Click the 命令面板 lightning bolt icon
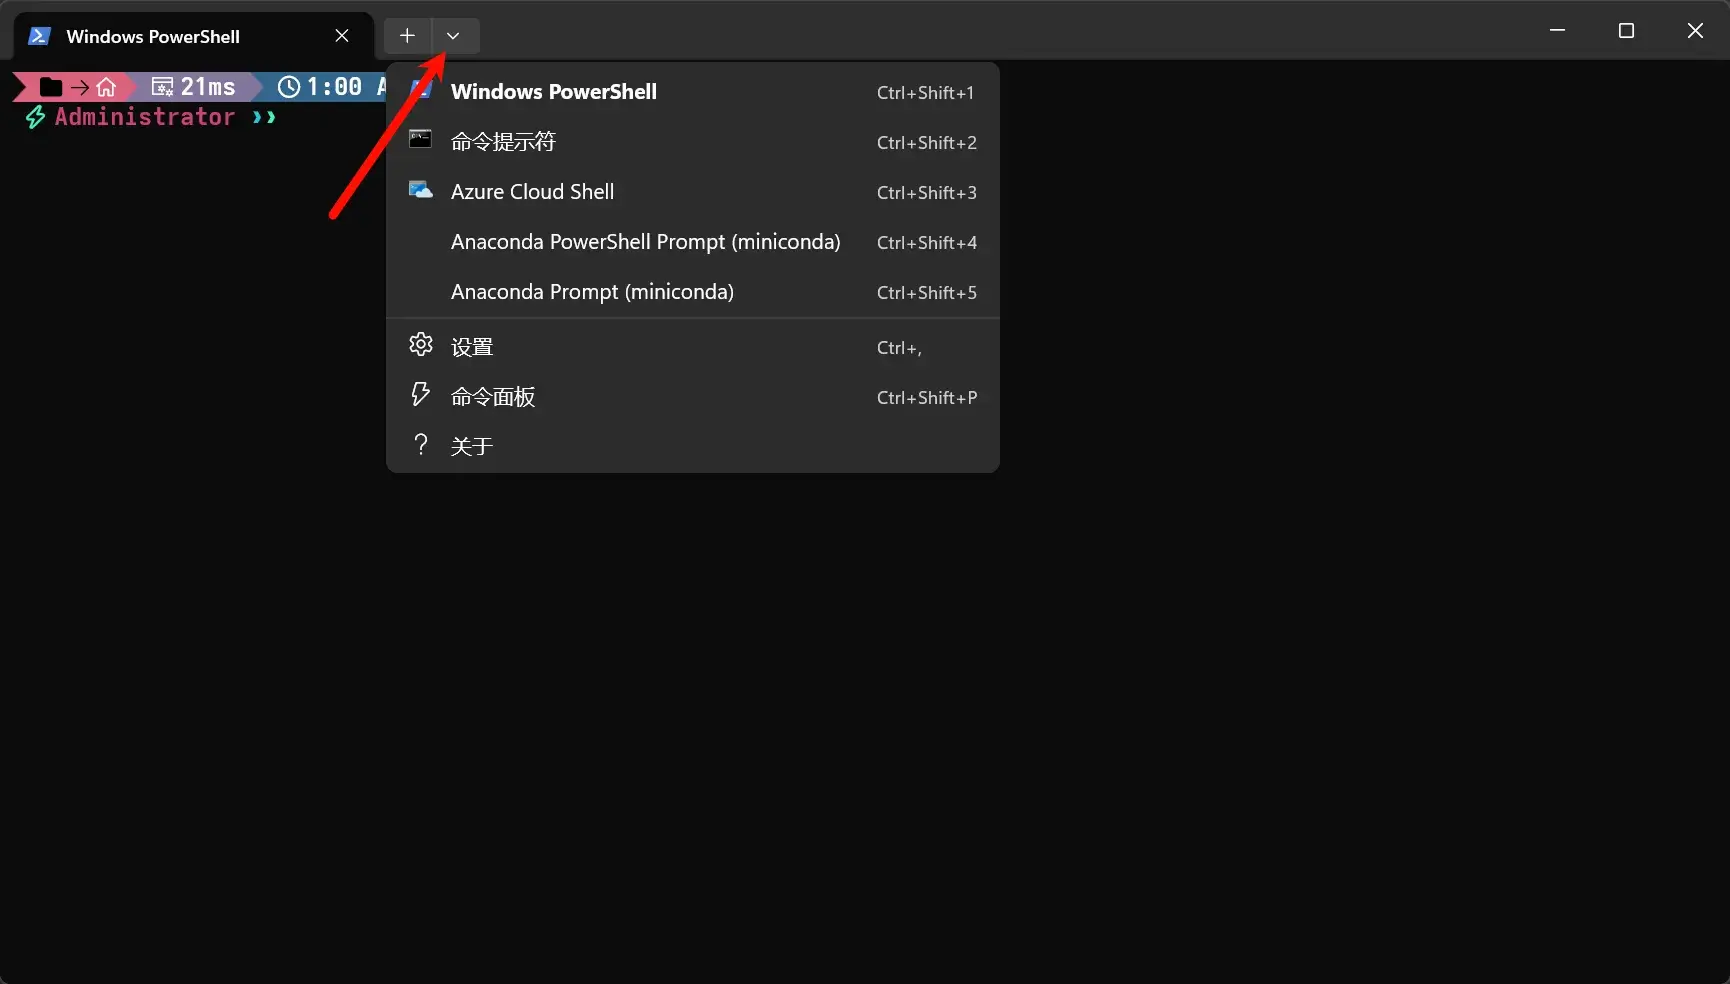 [x=421, y=395]
